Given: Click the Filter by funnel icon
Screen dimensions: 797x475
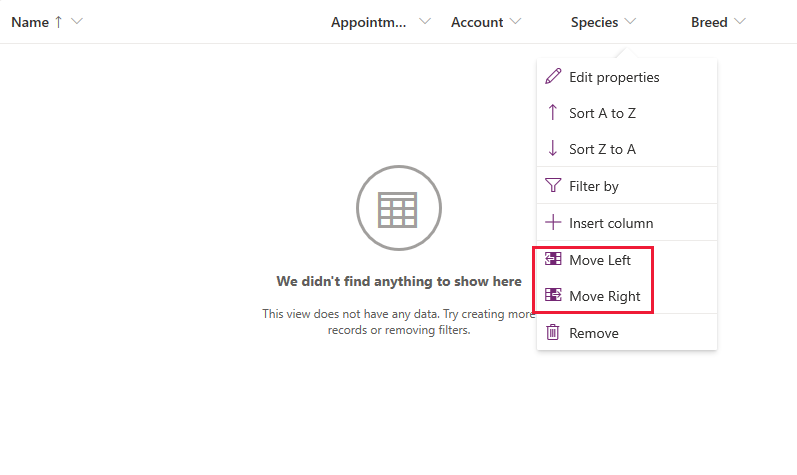Looking at the screenshot, I should 553,186.
